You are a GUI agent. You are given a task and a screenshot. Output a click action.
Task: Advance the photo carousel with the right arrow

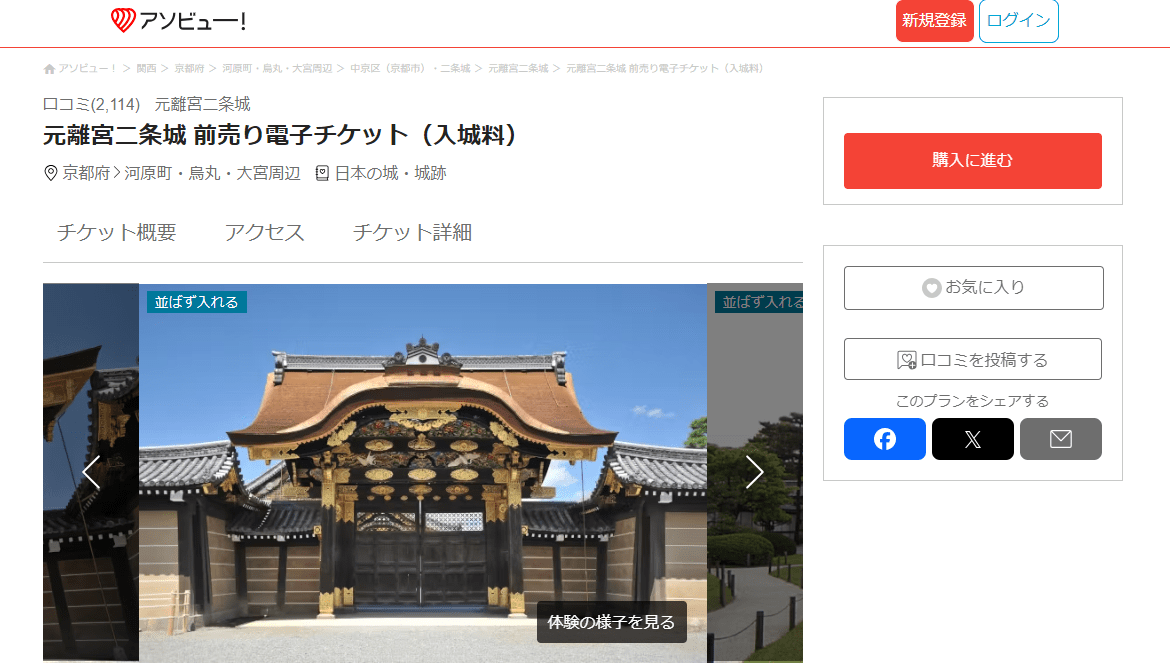pyautogui.click(x=755, y=472)
